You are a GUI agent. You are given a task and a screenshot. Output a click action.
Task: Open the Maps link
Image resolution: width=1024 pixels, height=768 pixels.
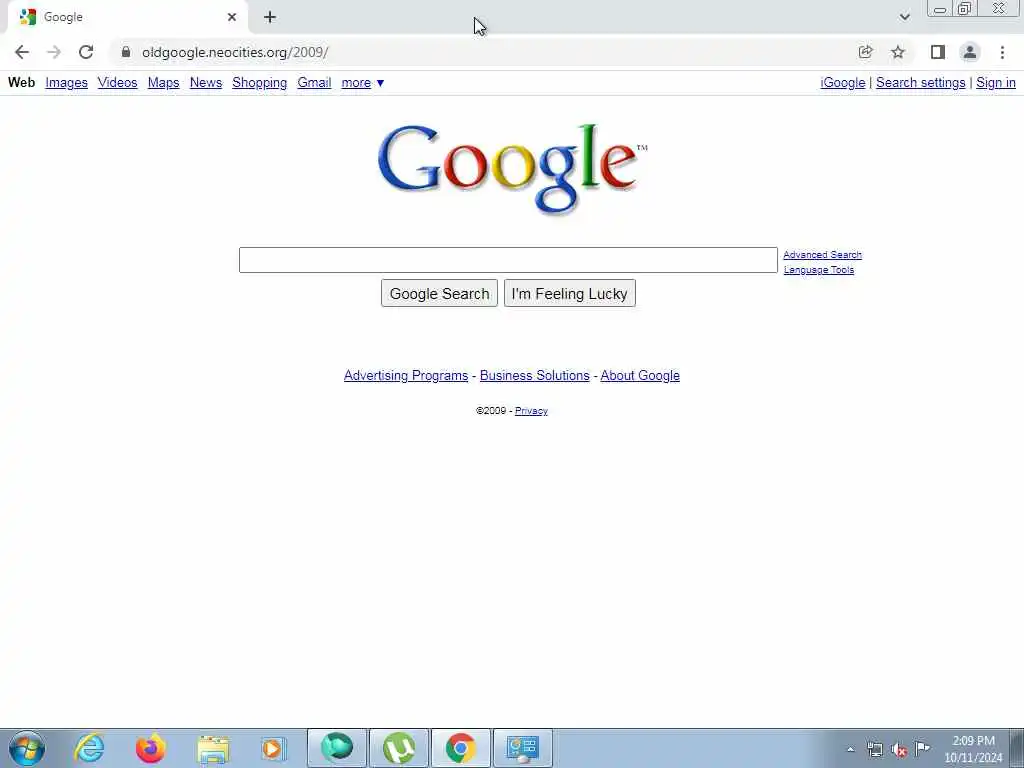pos(163,83)
